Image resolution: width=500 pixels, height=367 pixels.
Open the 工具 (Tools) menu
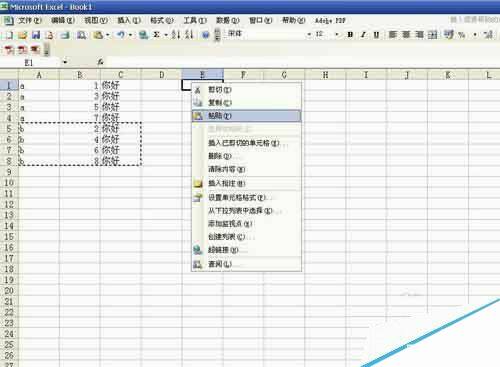(195, 21)
